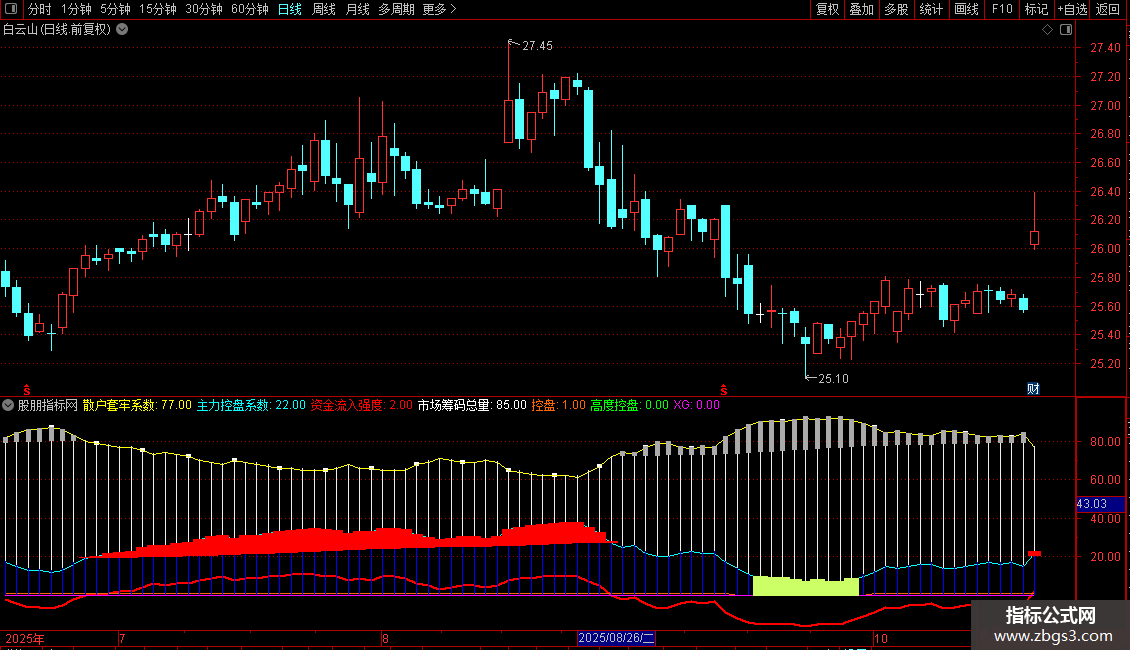
Task: Click the 返回 back button
Action: [x=1108, y=9]
